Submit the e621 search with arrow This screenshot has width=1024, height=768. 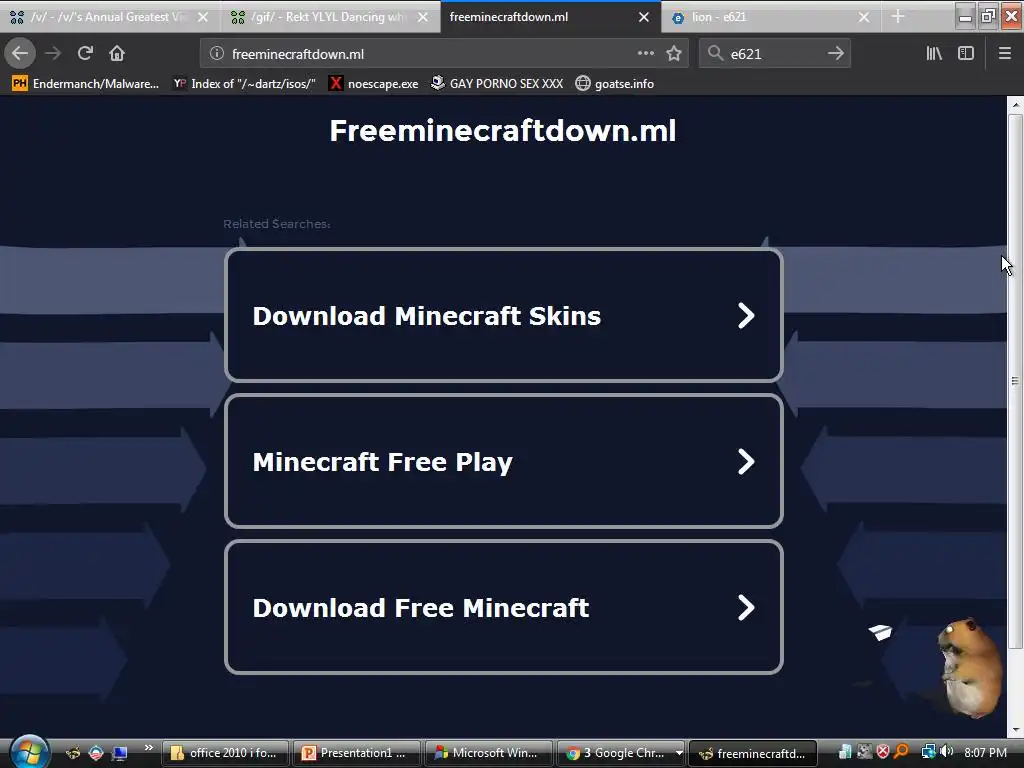[835, 54]
